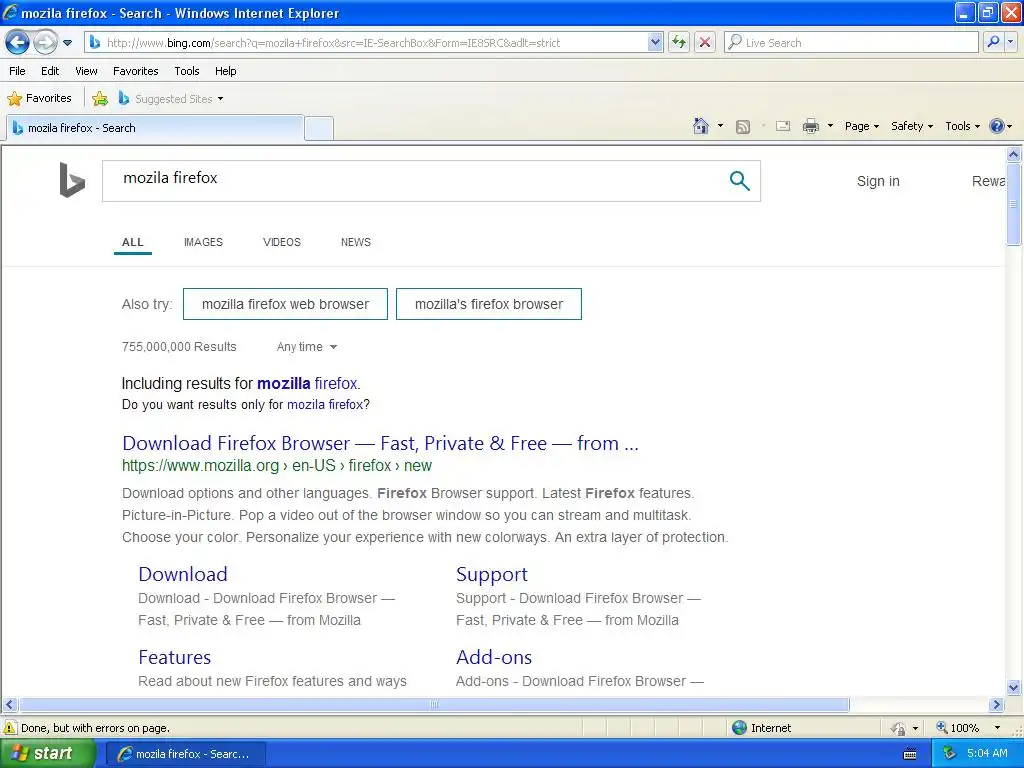
Task: Open the Tools menu in menu bar
Action: pos(187,71)
